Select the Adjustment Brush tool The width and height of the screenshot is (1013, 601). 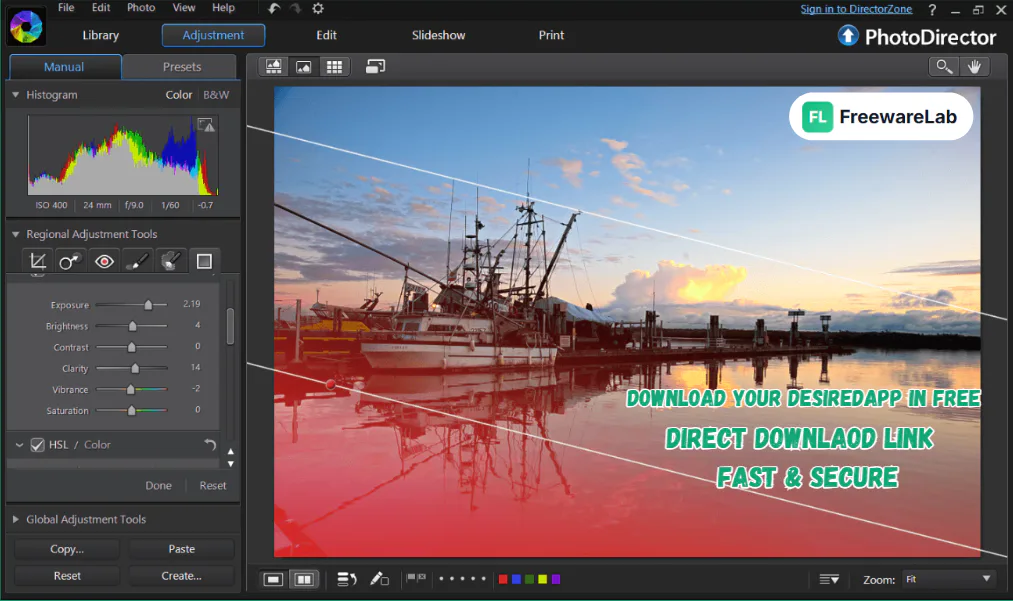(x=137, y=261)
